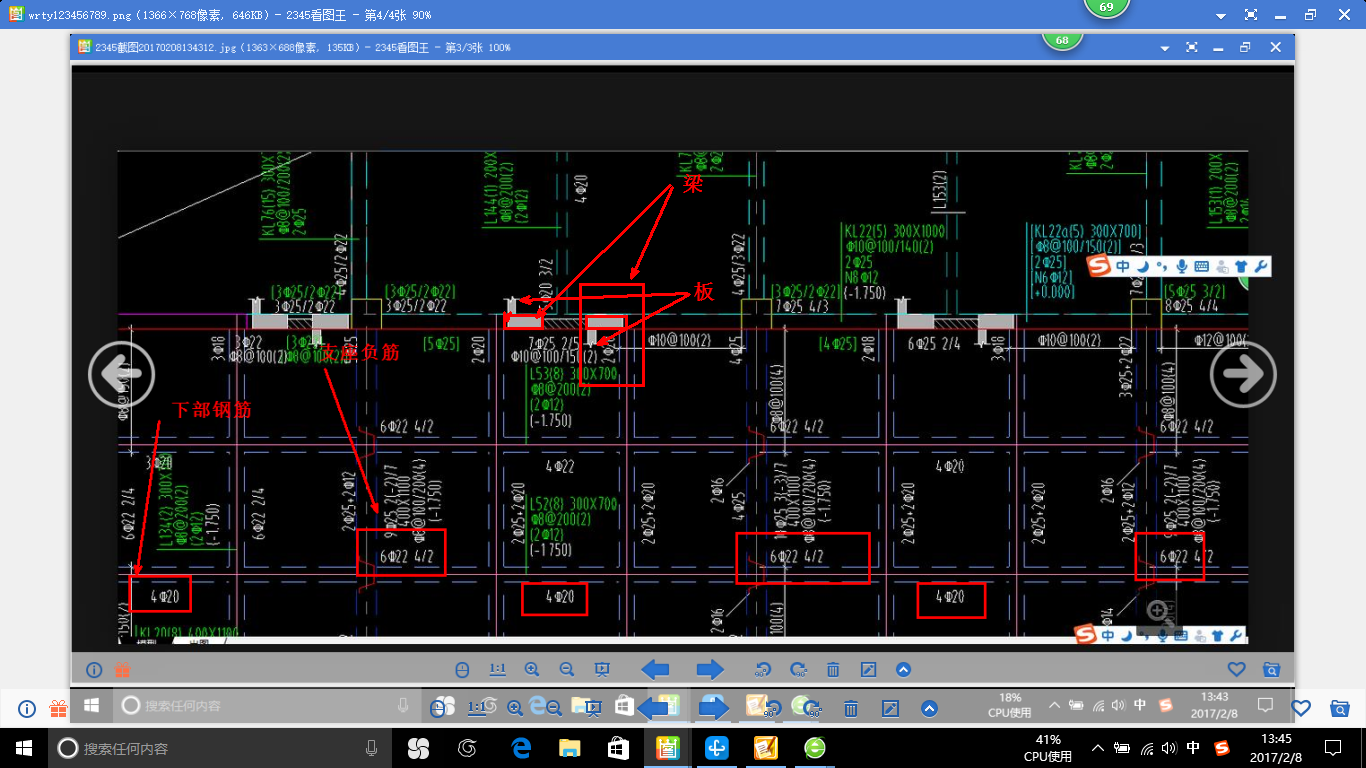This screenshot has height=768, width=1366.
Task: Toggle moon half-width mode on Sogou bar beside KL22a label
Action: coord(1143,266)
